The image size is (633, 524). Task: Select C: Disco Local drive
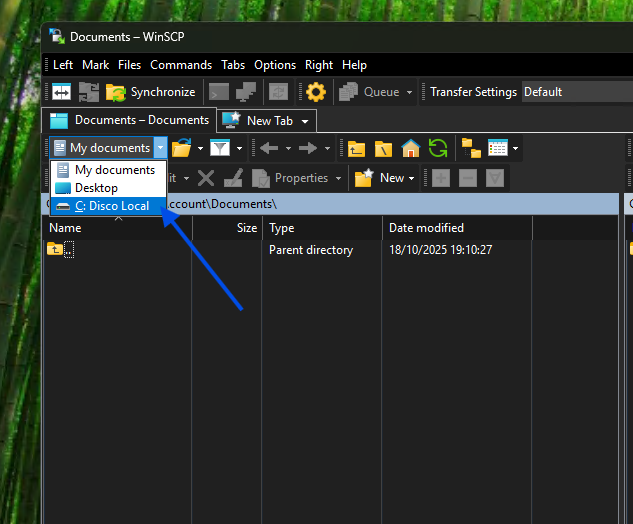tap(111, 206)
